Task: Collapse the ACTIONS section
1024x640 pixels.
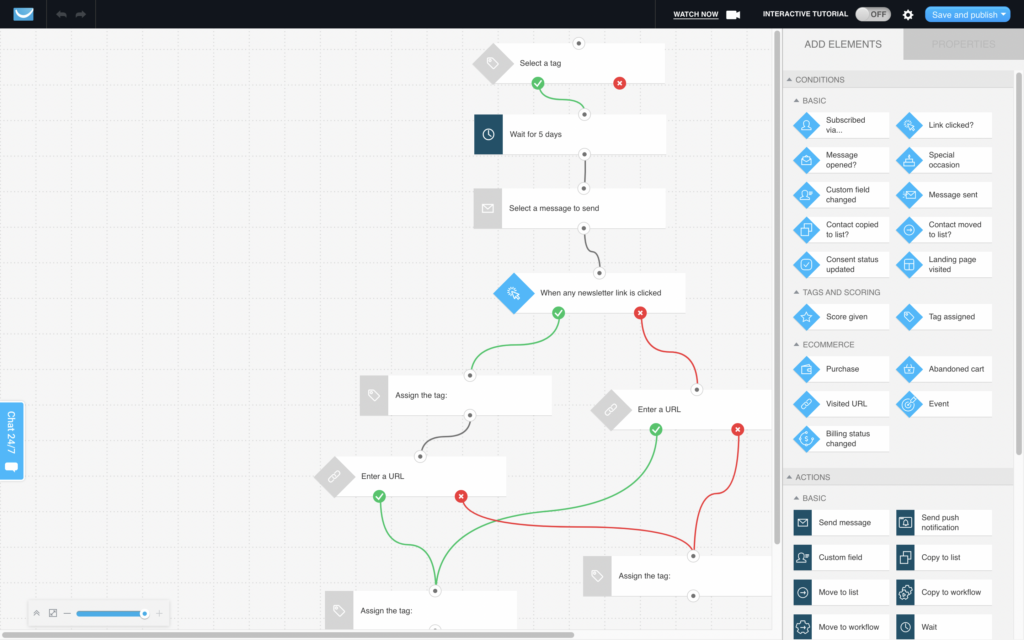Action: click(790, 477)
